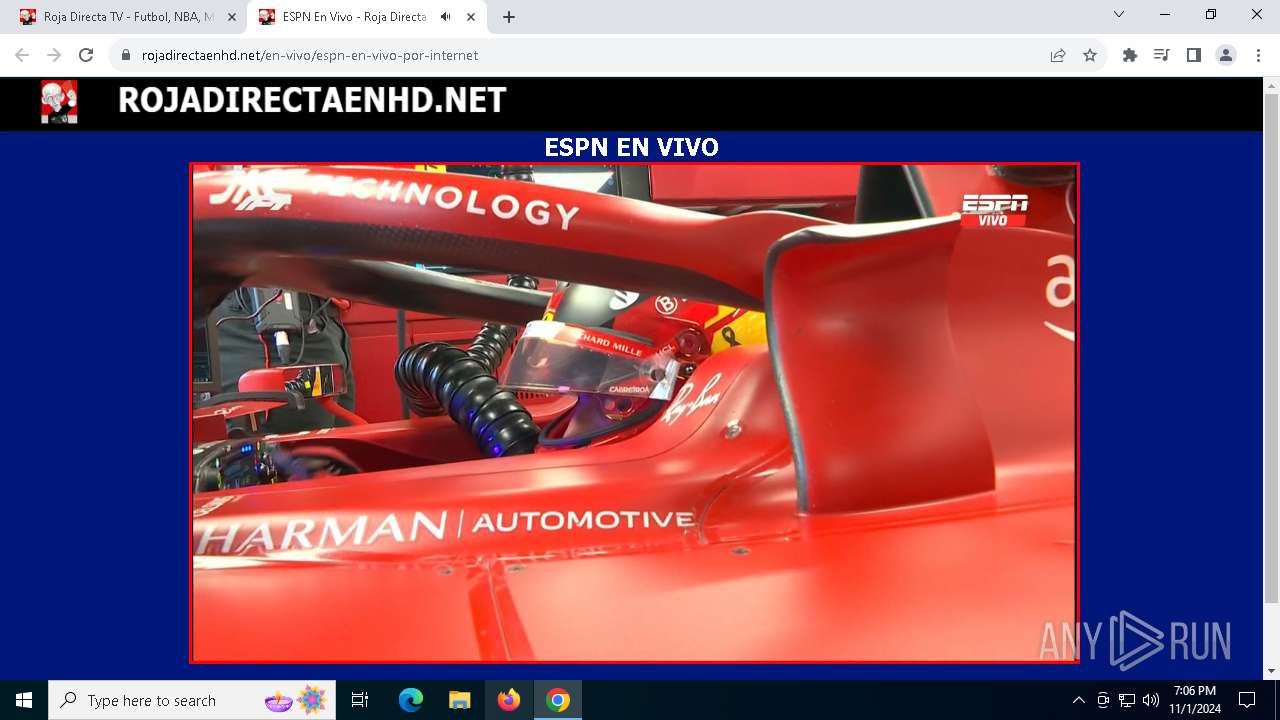The height and width of the screenshot is (720, 1280).
Task: Minimize the Chrome window
Action: point(1165,15)
